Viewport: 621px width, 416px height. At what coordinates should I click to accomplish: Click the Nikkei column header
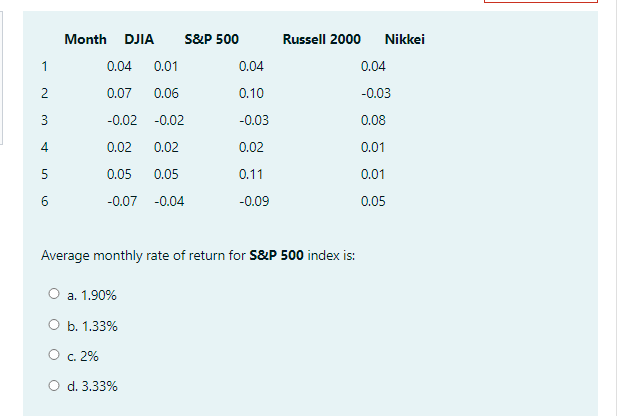point(404,40)
